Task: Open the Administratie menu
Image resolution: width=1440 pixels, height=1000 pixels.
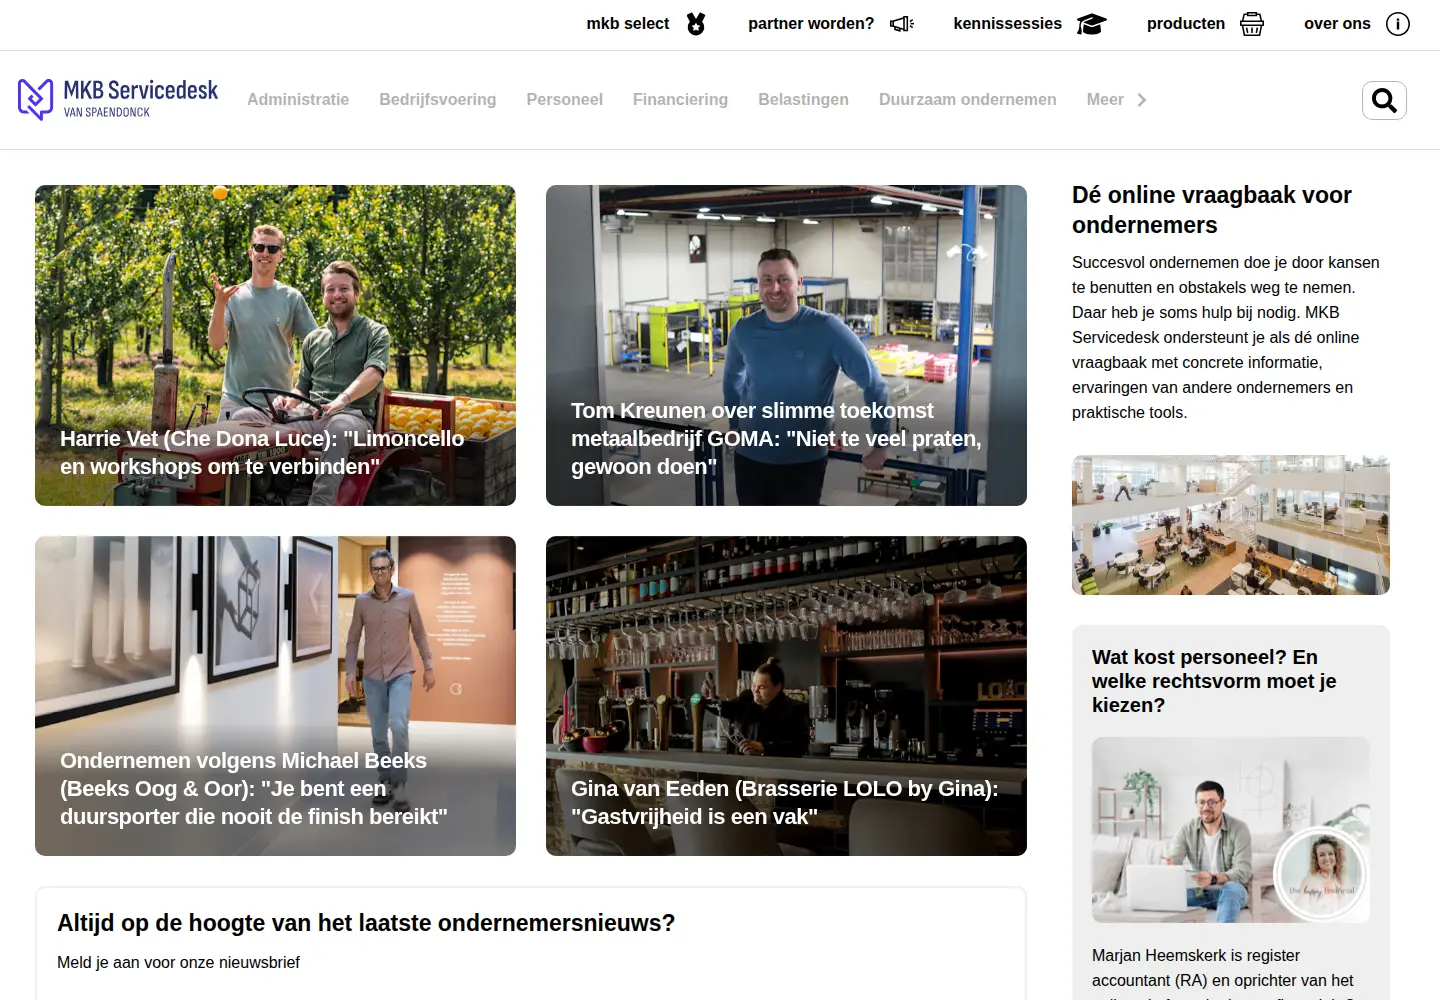Action: 298,100
